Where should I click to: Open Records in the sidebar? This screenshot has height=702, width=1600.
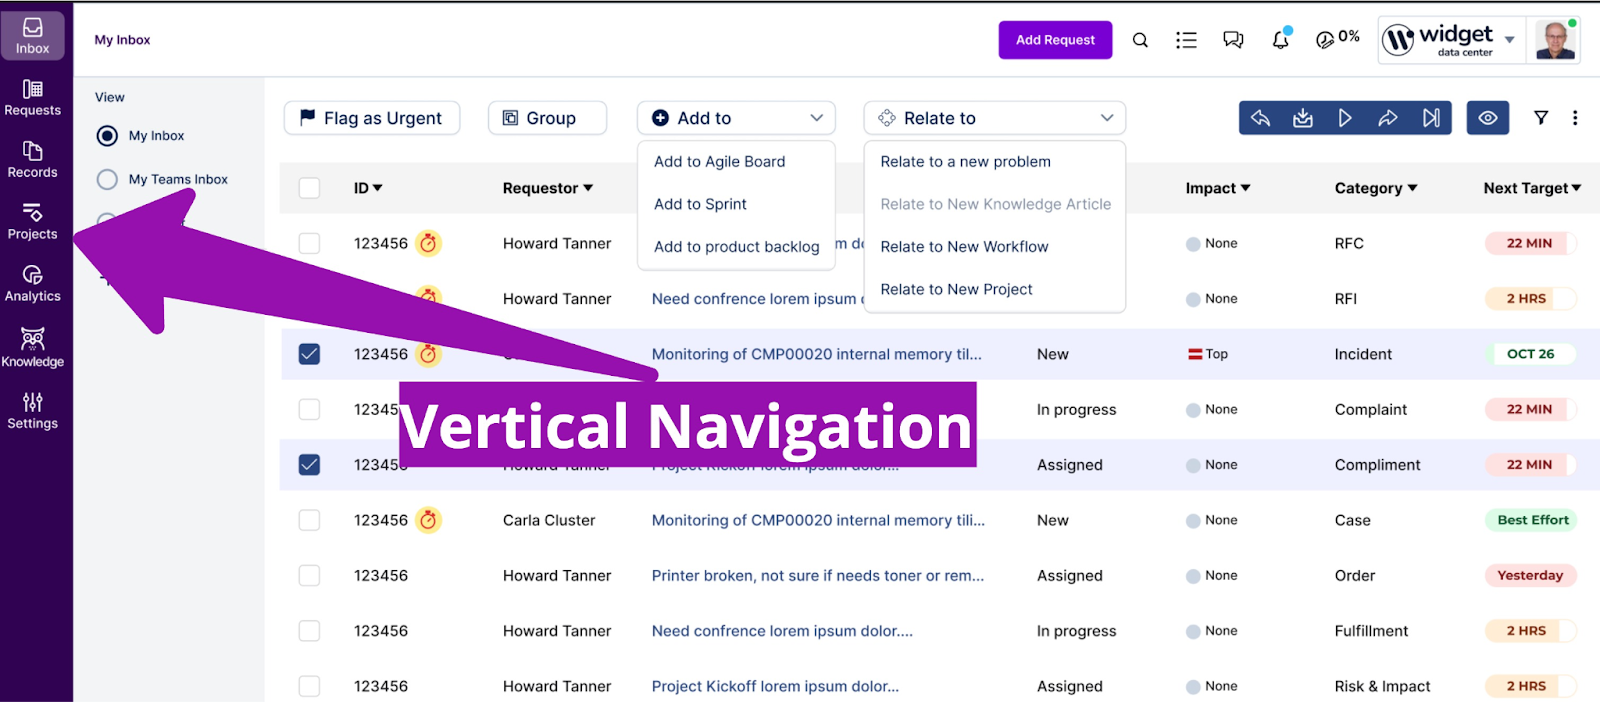point(32,160)
